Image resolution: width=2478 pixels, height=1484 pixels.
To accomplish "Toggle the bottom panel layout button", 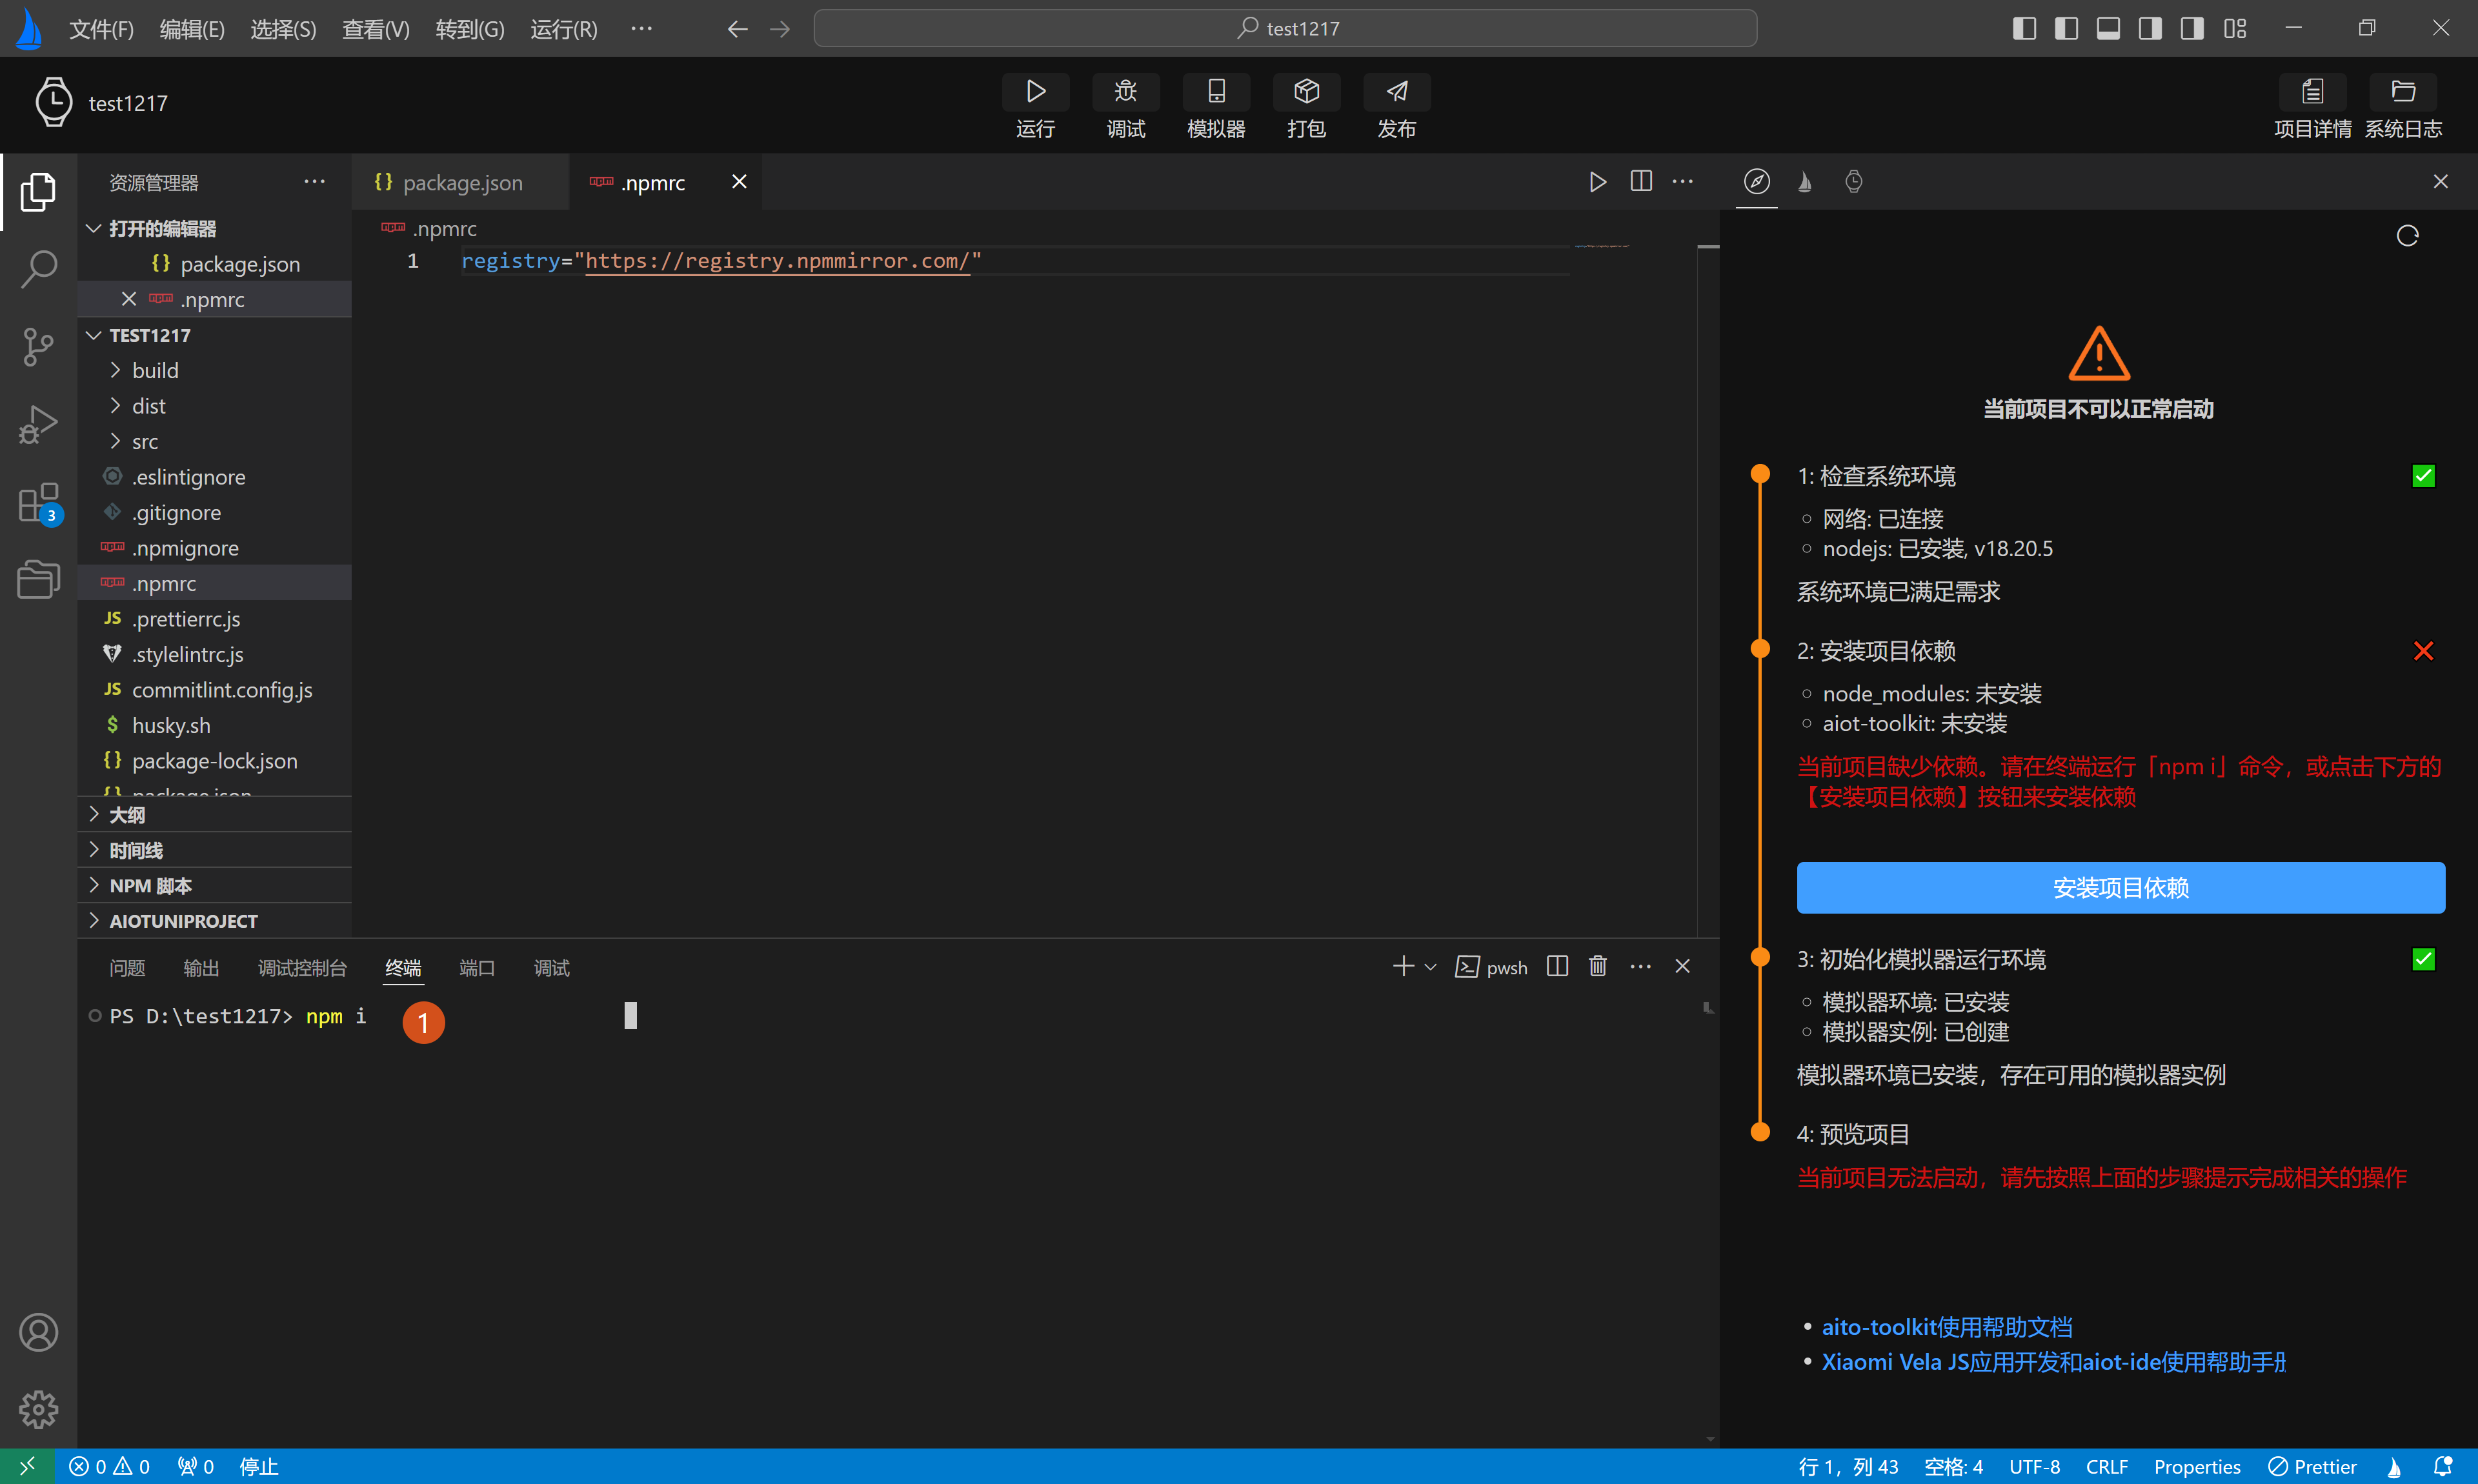I will [2108, 28].
